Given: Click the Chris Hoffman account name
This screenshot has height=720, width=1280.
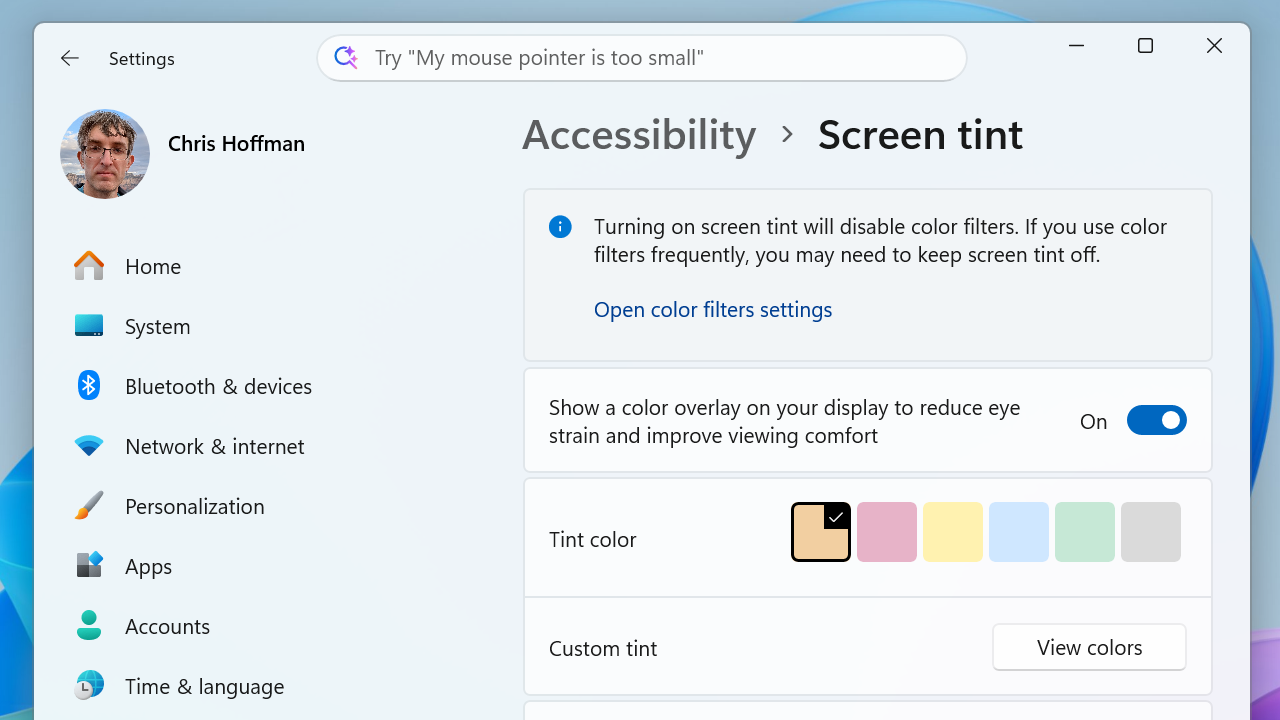Looking at the screenshot, I should click(x=236, y=143).
